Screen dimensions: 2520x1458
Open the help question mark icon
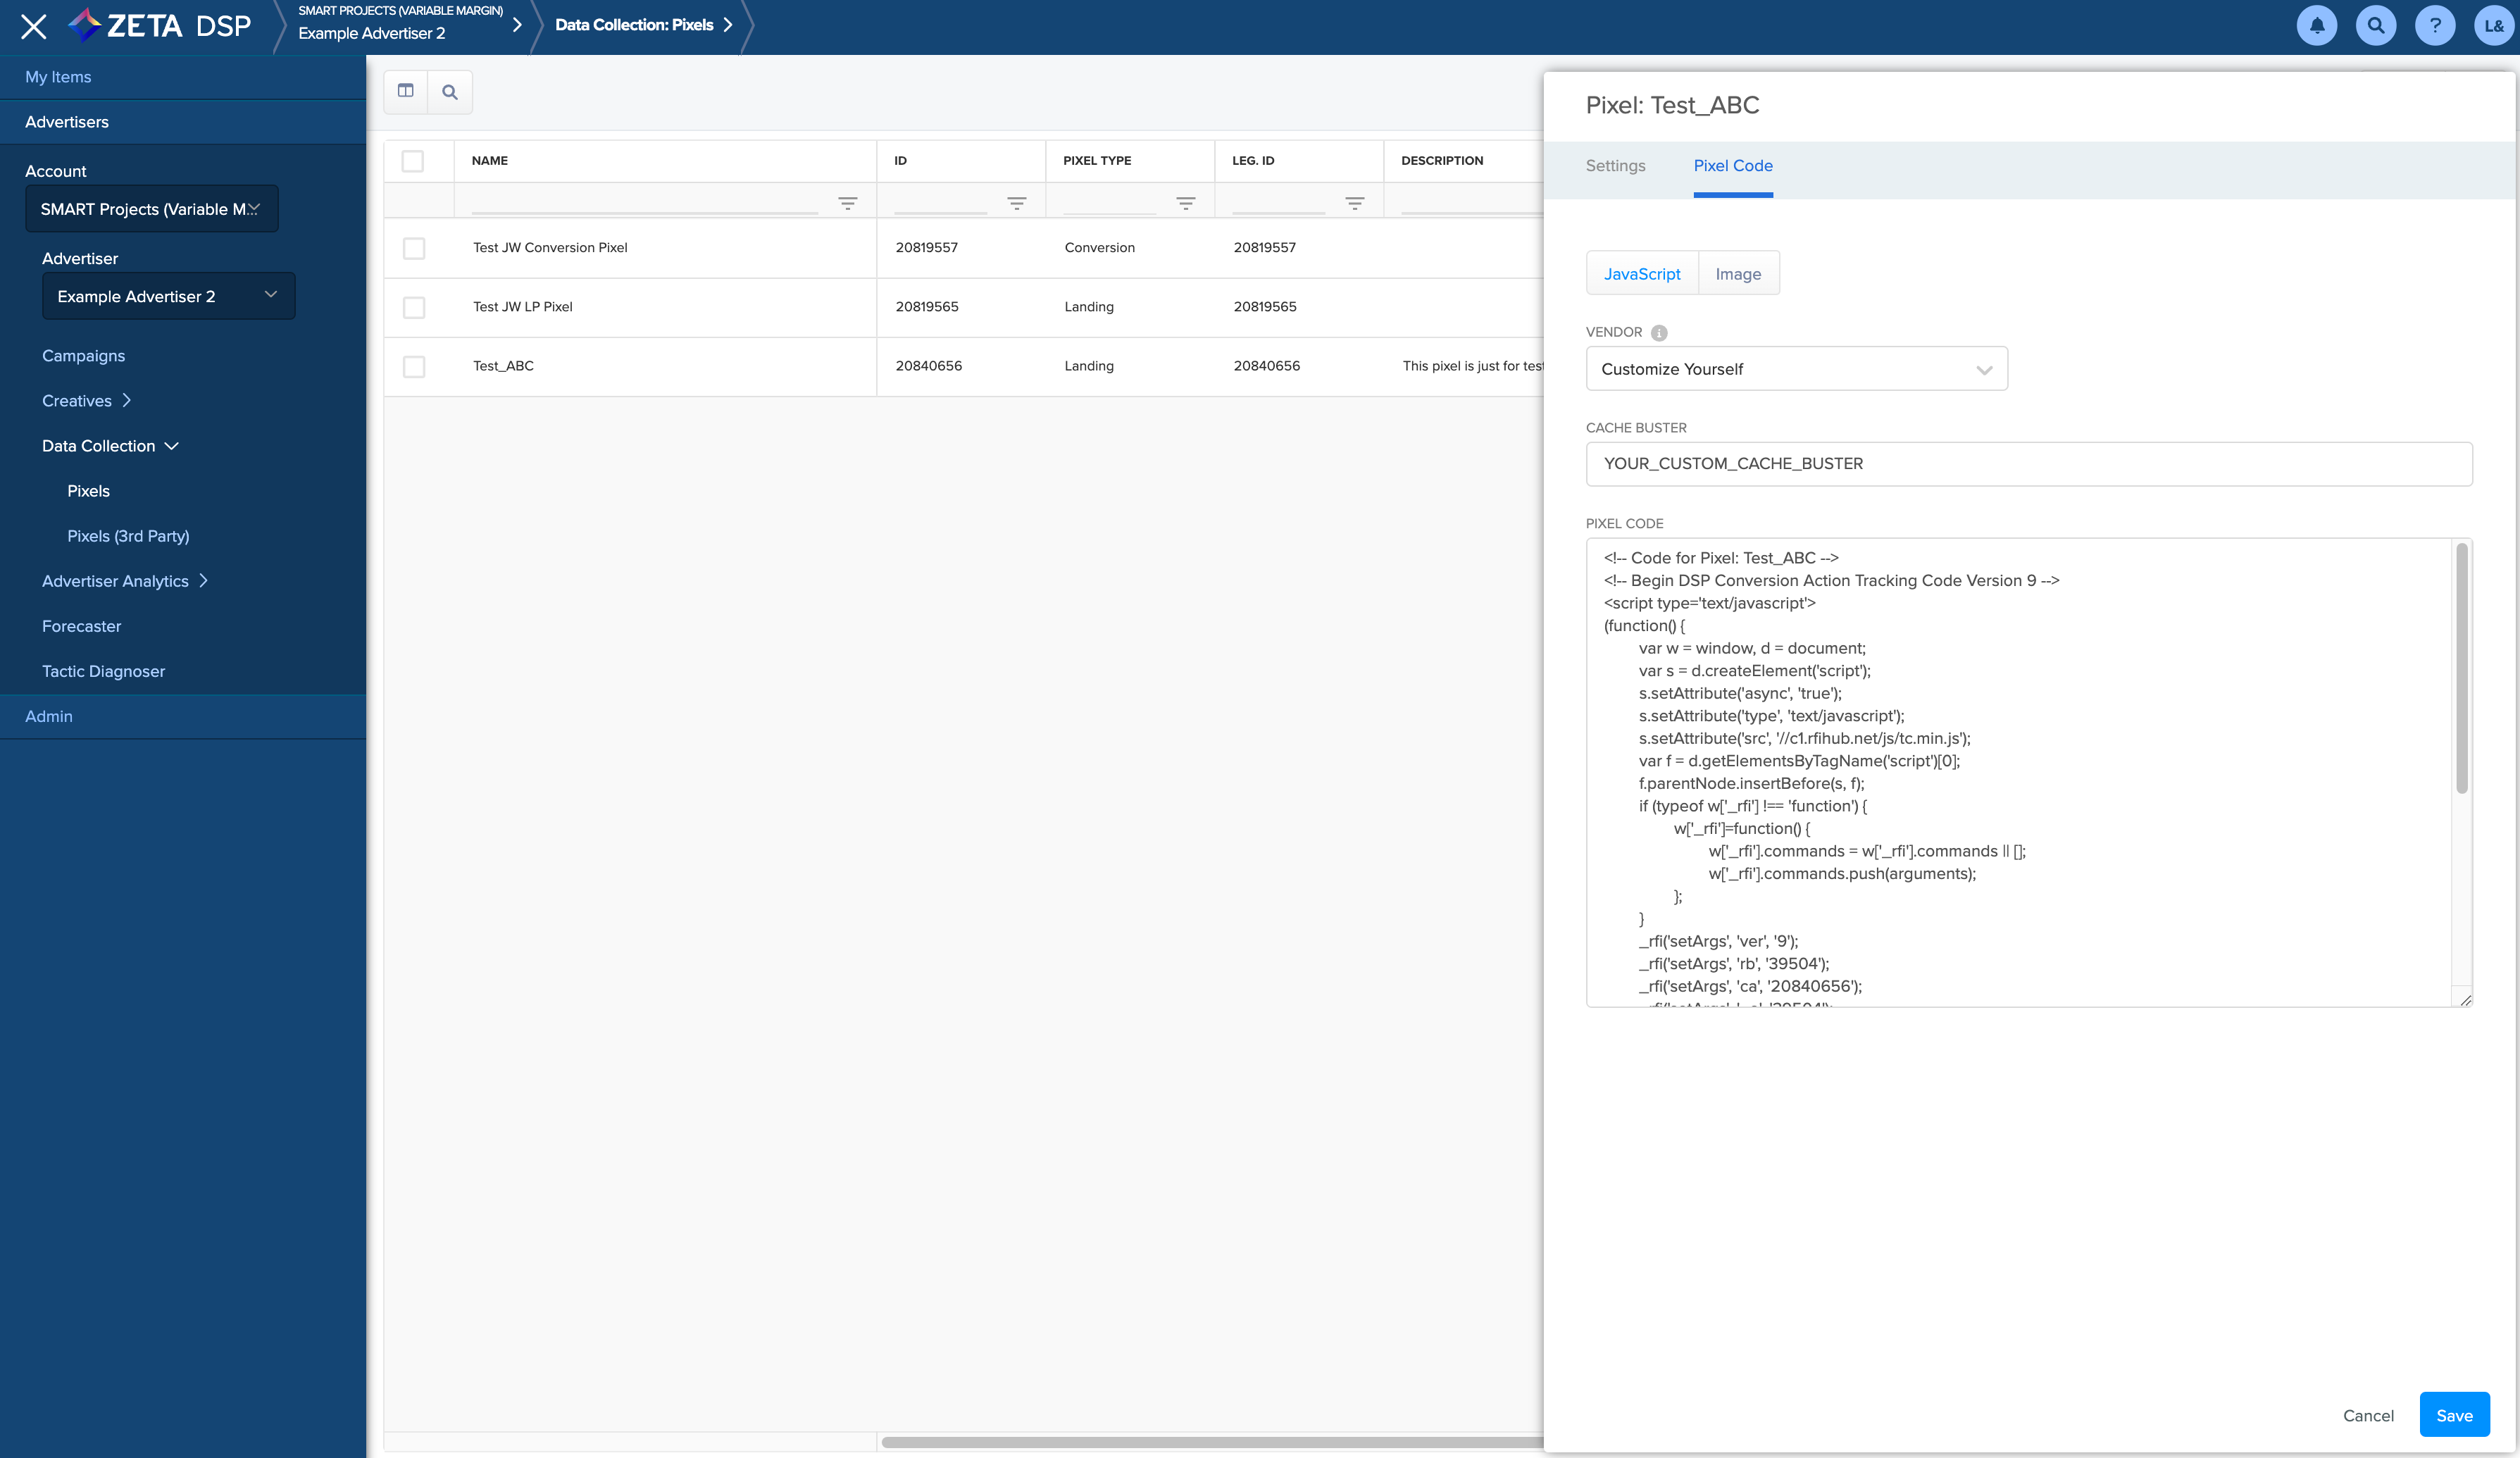(x=2434, y=26)
